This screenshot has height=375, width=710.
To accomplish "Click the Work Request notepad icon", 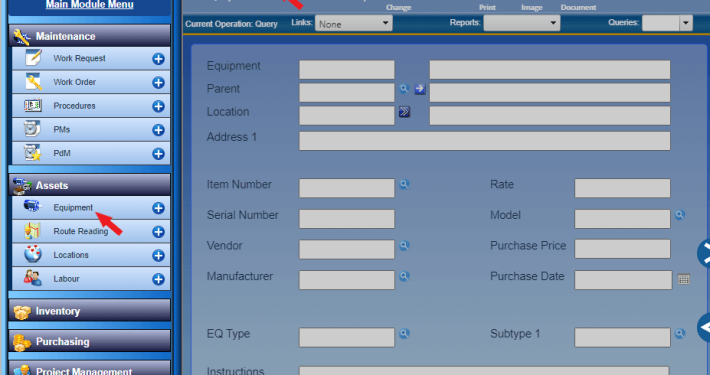I will 33,58.
